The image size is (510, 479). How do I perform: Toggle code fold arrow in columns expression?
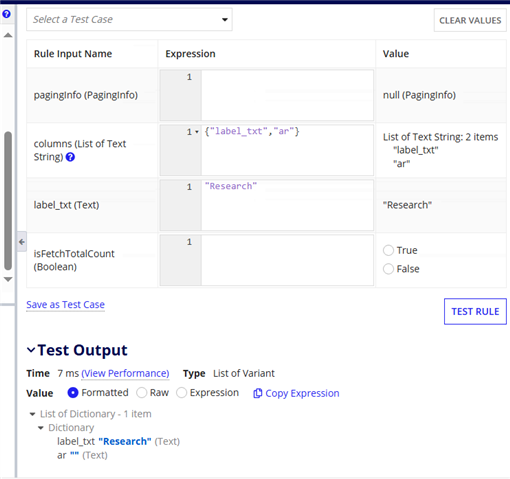197,132
